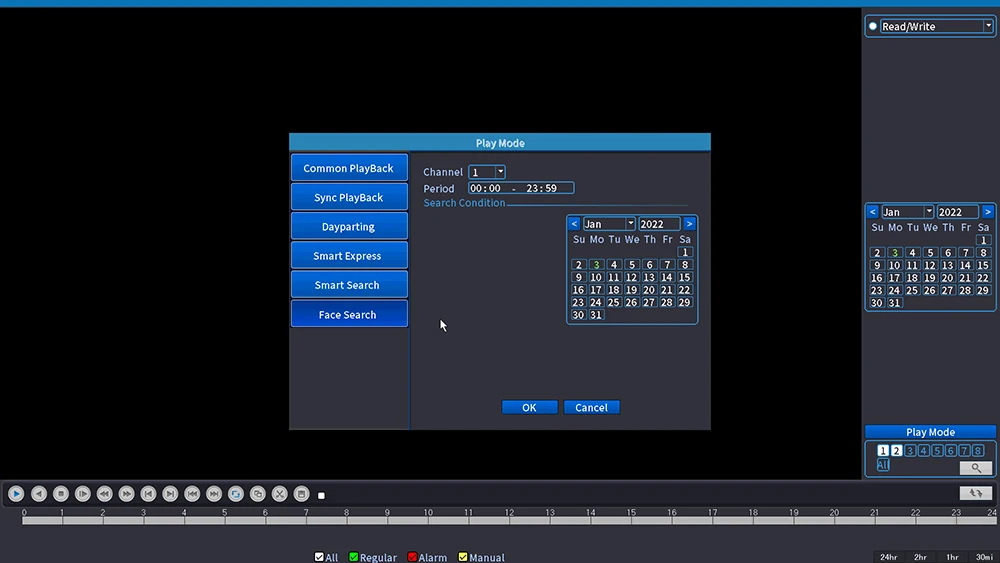Screen dimensions: 1000x563
Task: Stop playback with the square stop icon
Action: pyautogui.click(x=61, y=494)
